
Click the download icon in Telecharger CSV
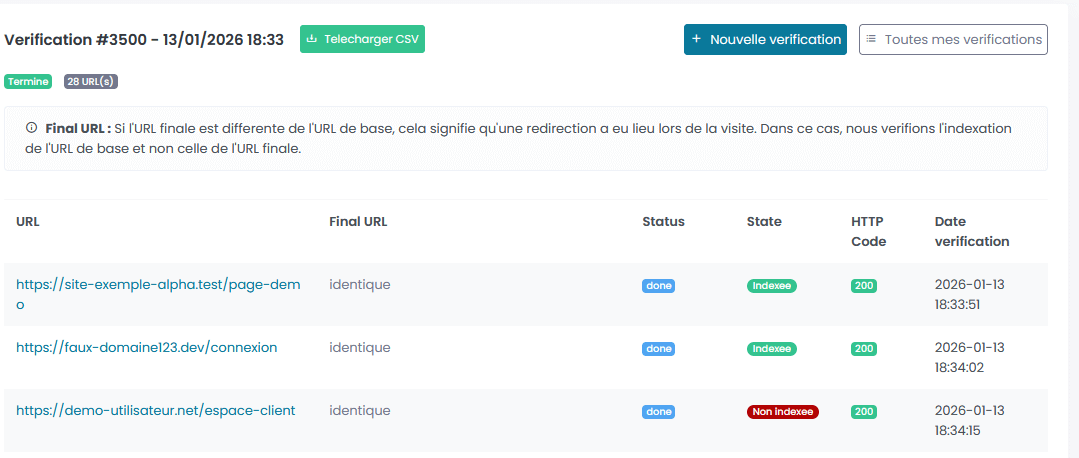point(312,40)
